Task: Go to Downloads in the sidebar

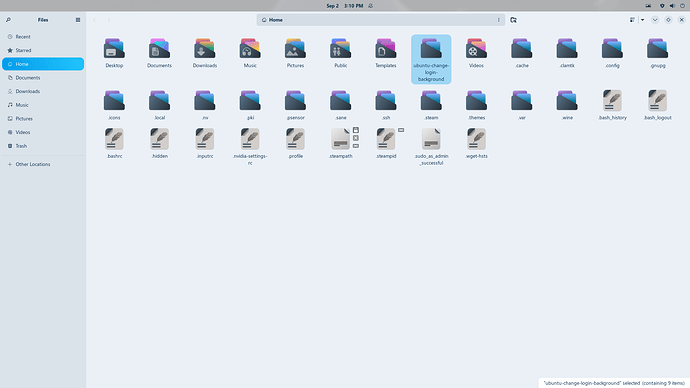Action: click(43, 91)
